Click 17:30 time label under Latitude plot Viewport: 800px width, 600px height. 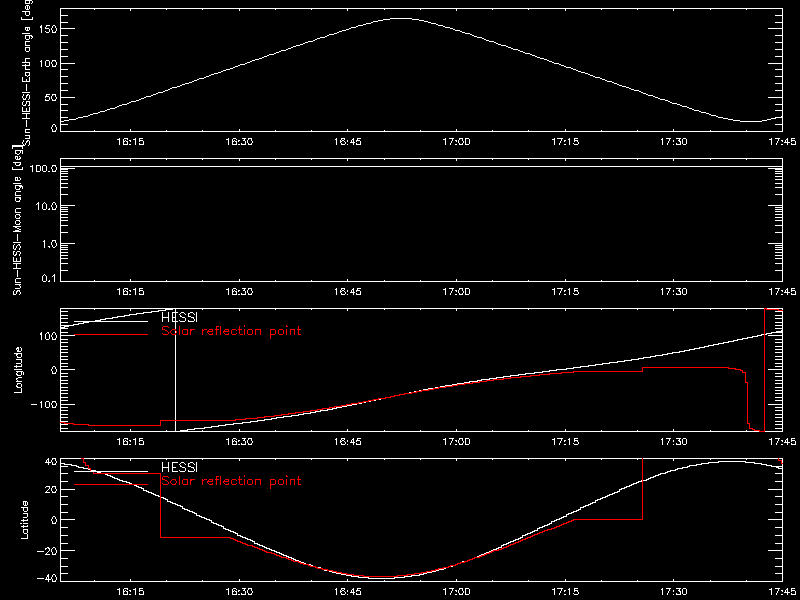click(x=674, y=592)
